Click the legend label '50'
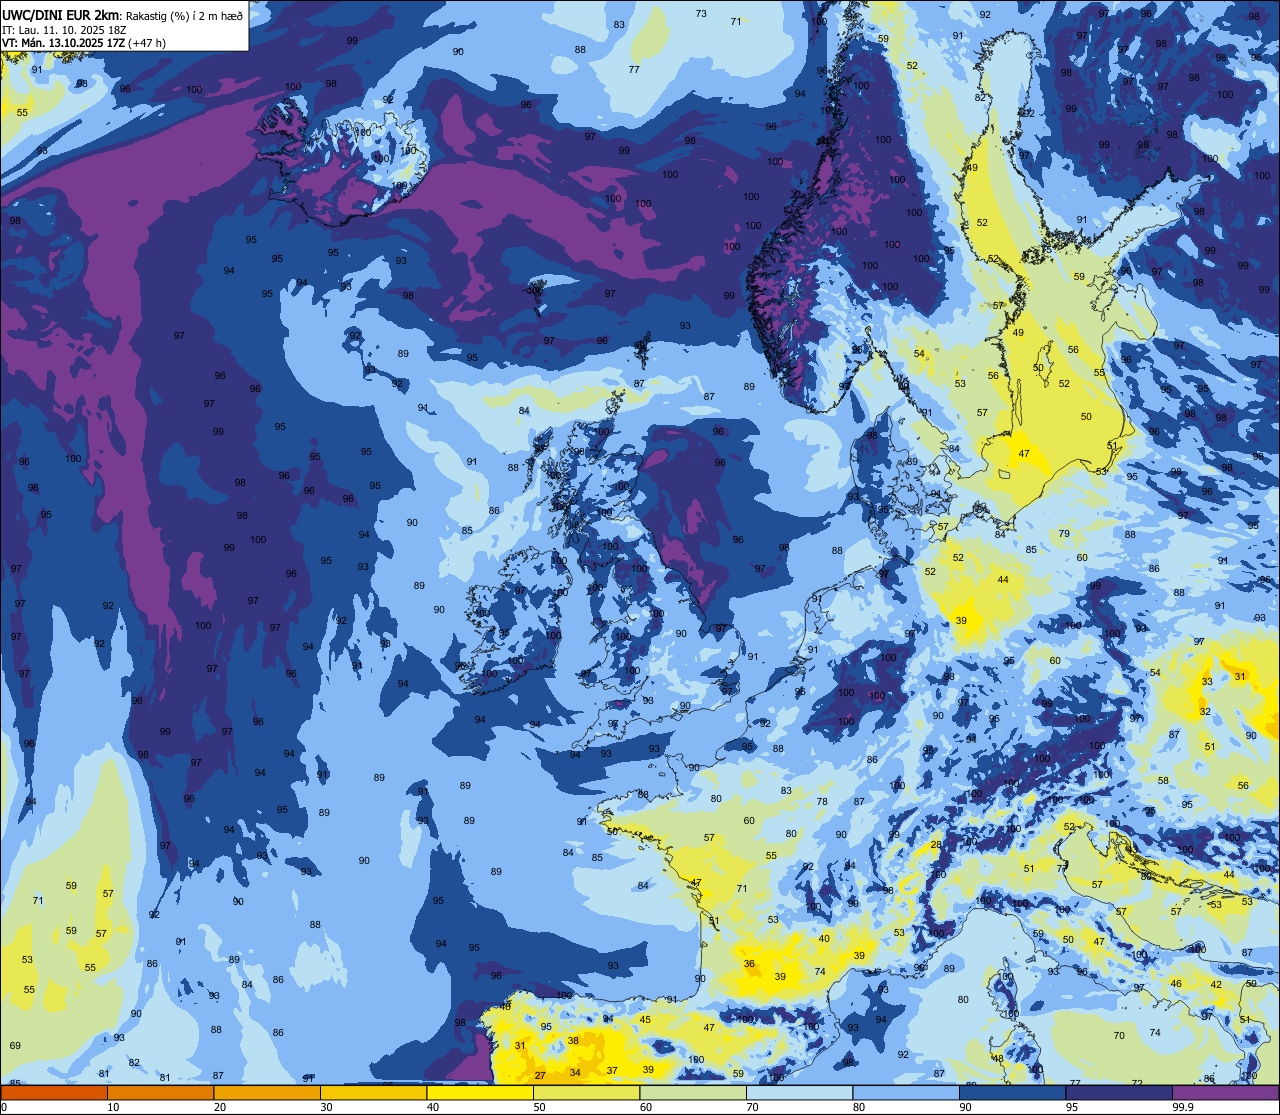This screenshot has height=1115, width=1280. point(539,1107)
